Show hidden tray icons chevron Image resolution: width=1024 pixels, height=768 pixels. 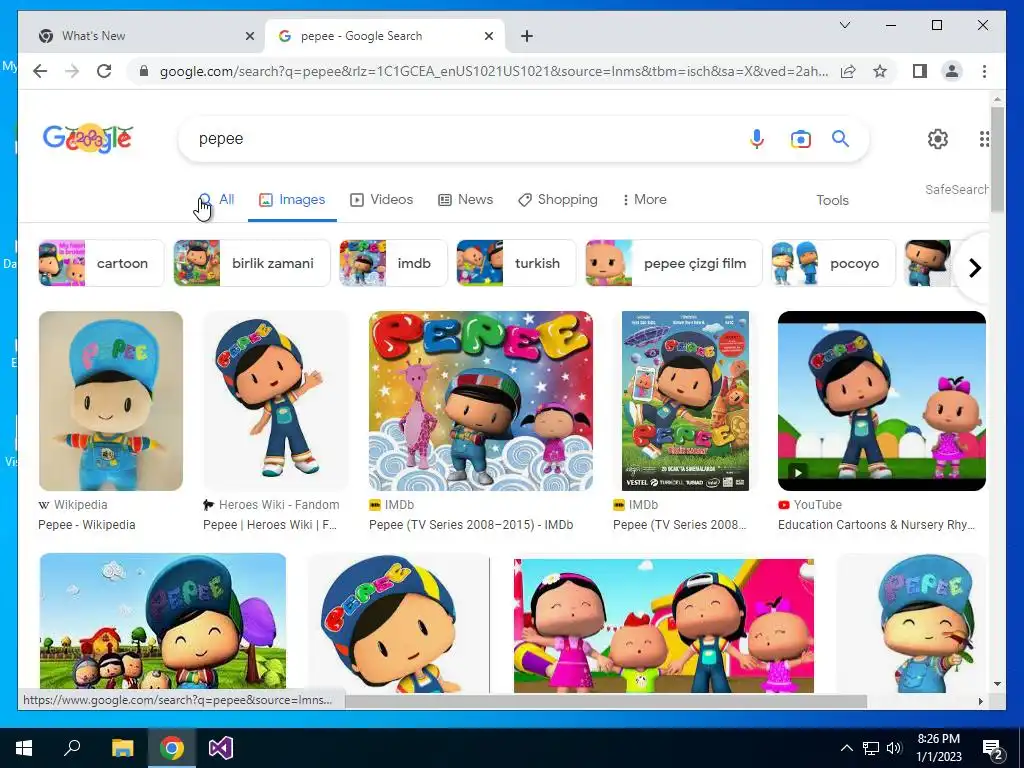click(x=846, y=748)
